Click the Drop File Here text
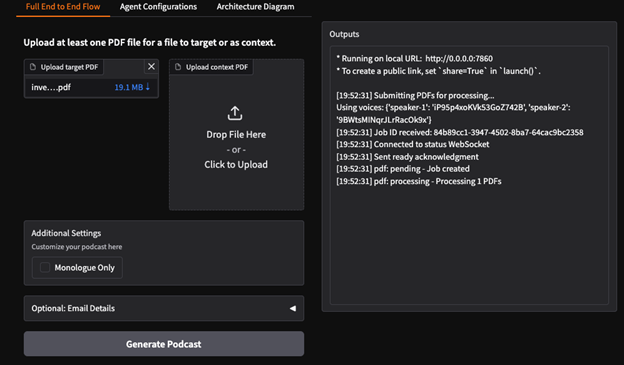This screenshot has height=365, width=624. 236,135
